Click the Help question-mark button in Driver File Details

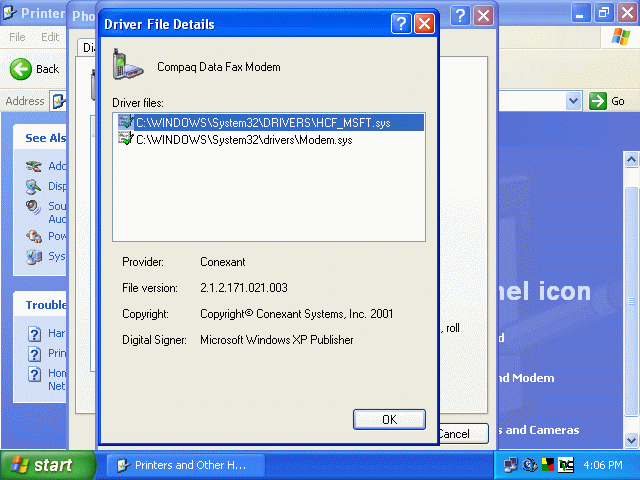(401, 24)
